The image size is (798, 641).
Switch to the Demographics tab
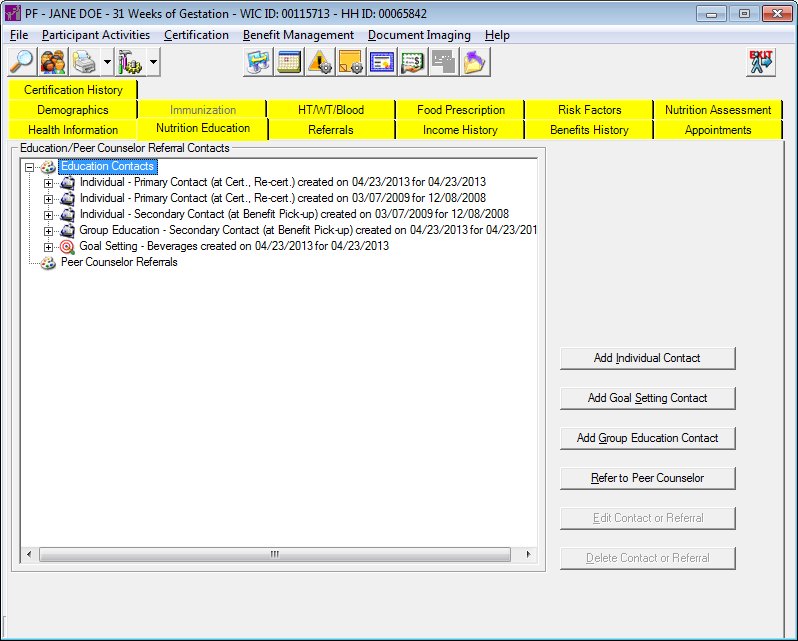click(x=73, y=110)
